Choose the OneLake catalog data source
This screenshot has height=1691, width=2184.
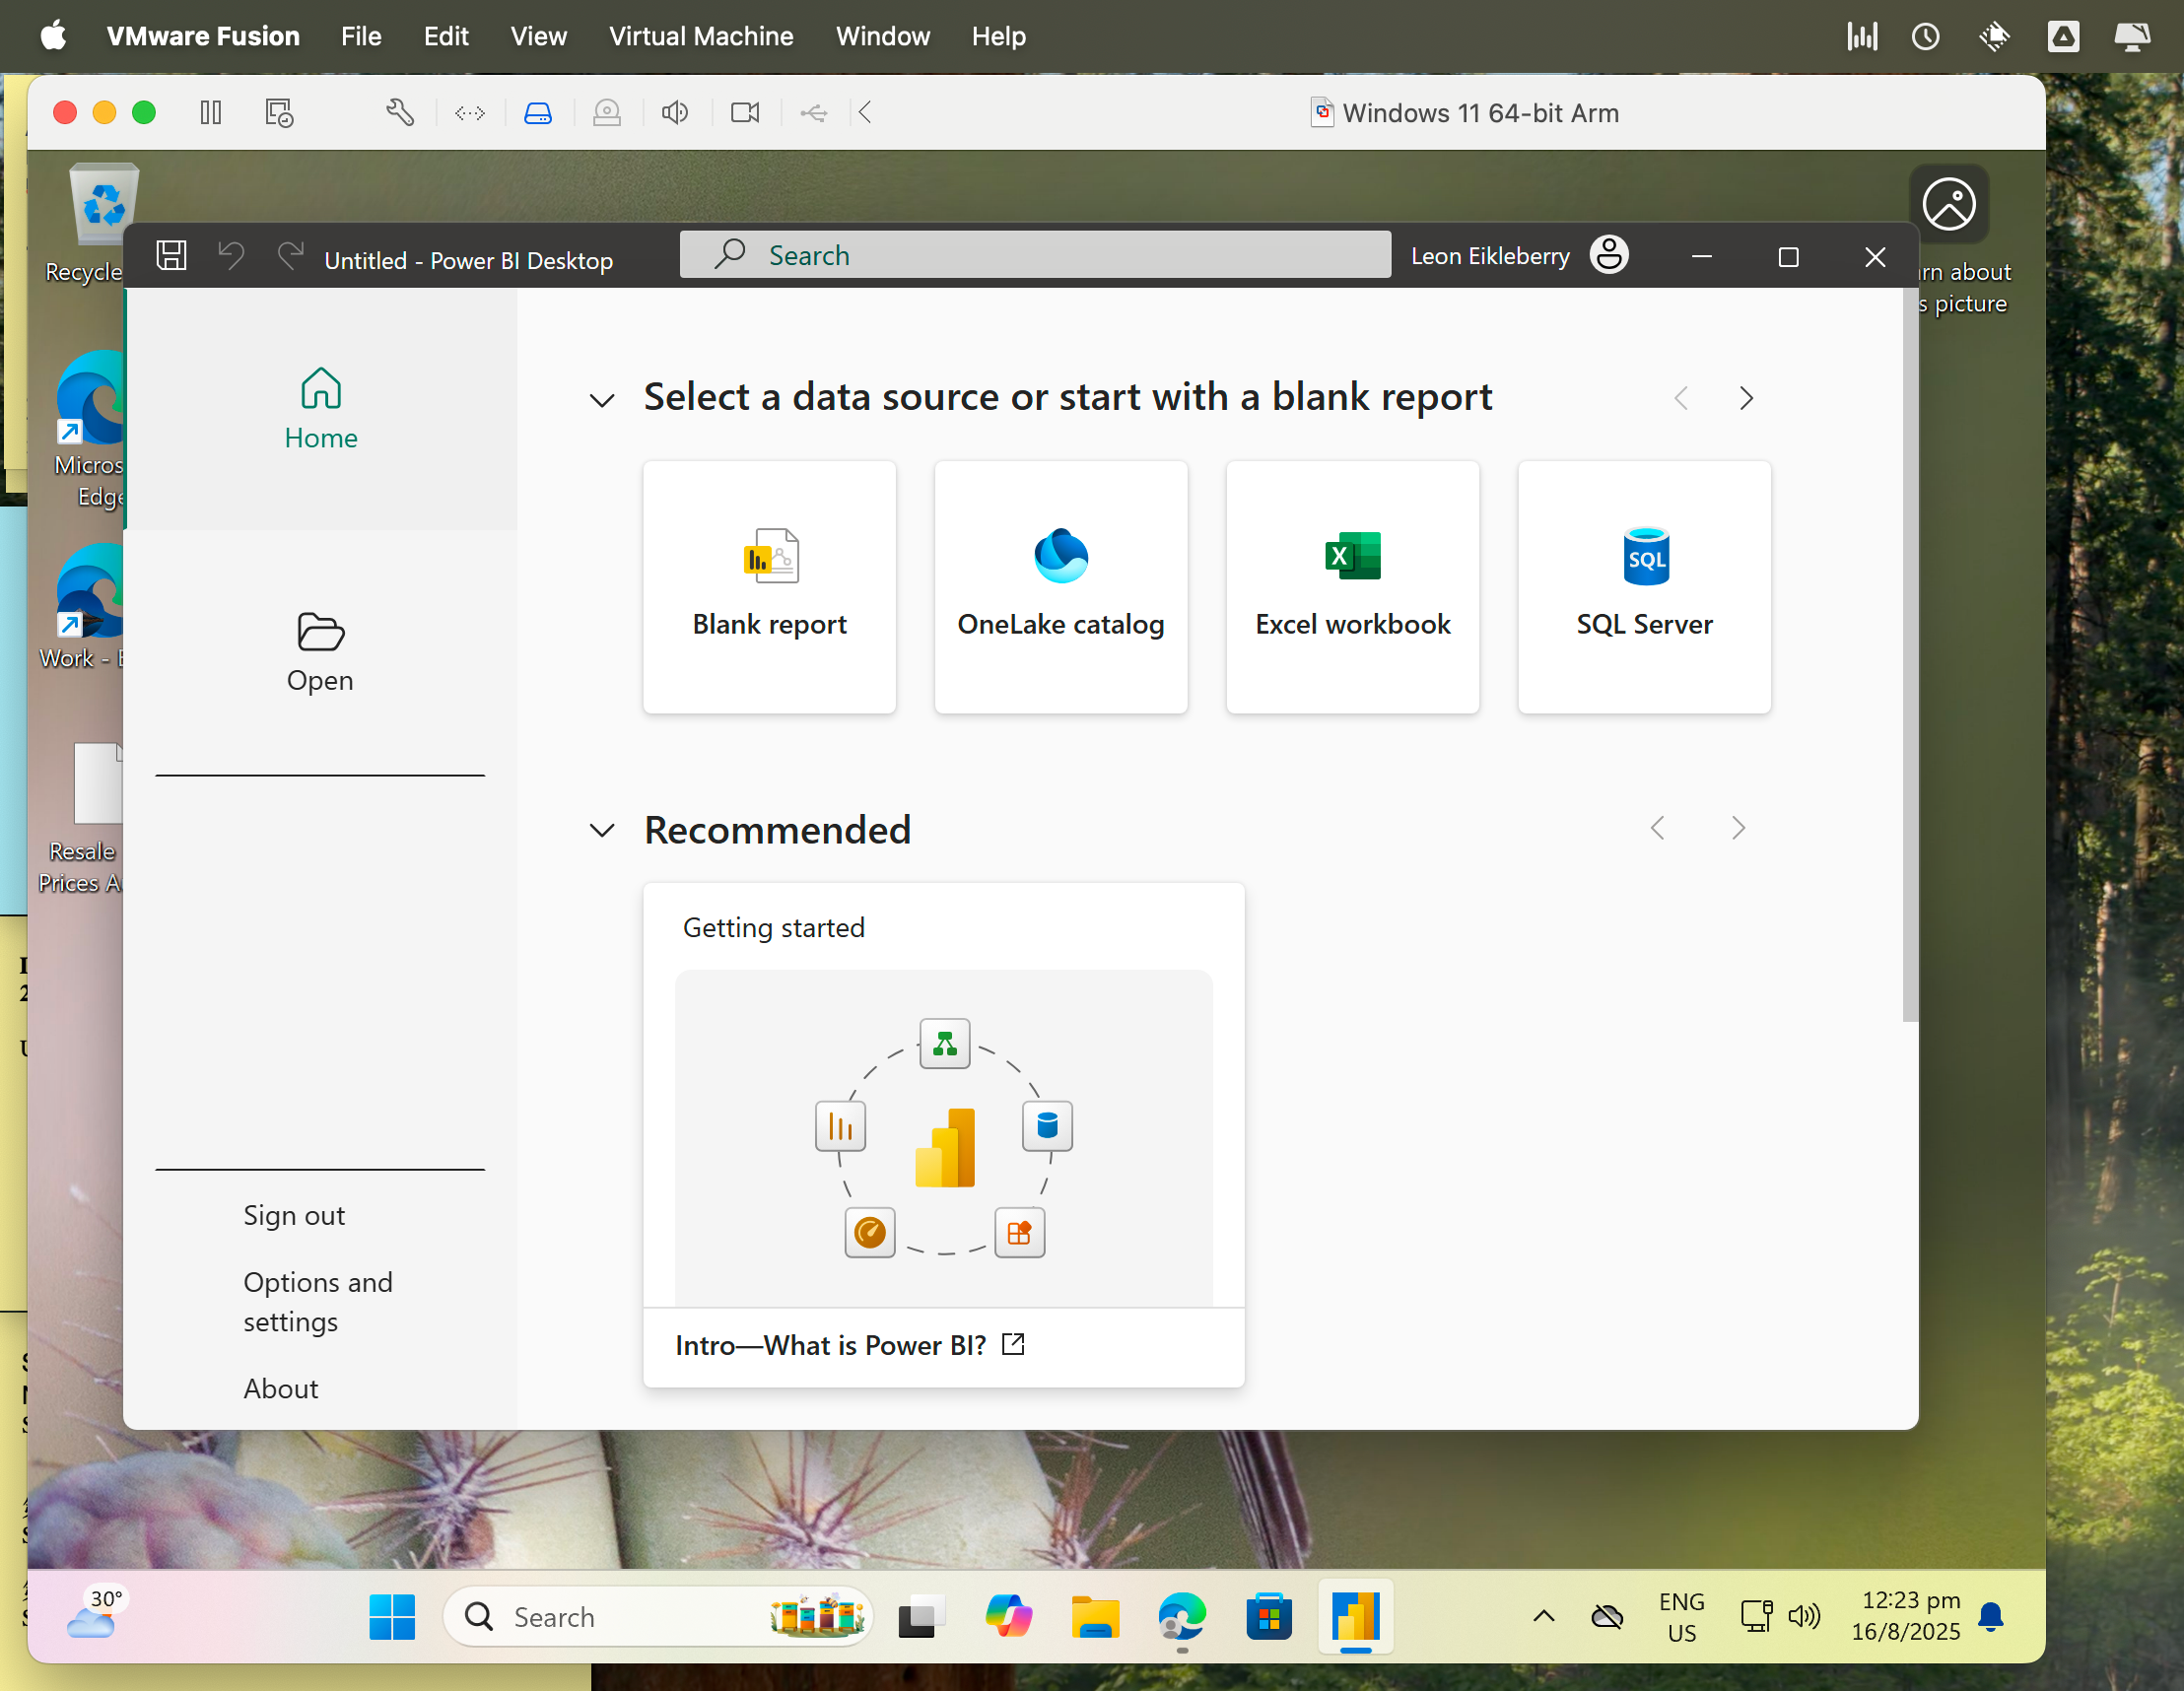click(x=1061, y=587)
